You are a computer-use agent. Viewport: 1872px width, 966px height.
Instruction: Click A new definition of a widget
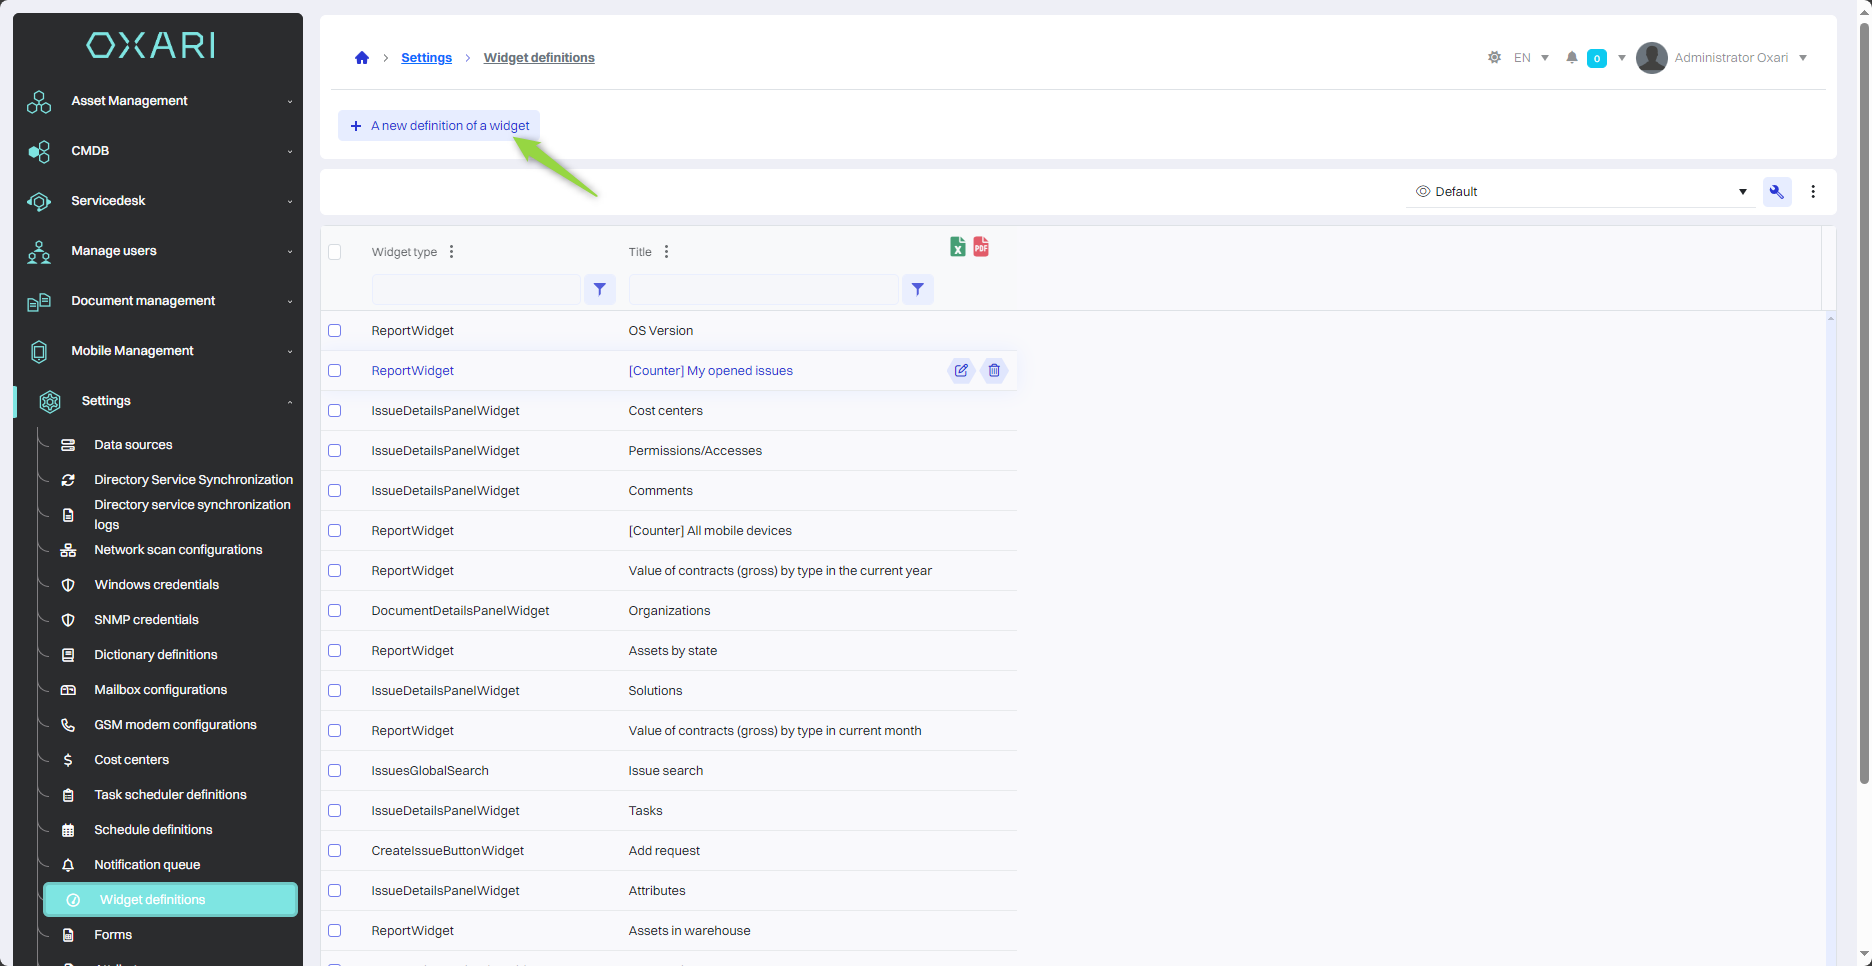440,126
